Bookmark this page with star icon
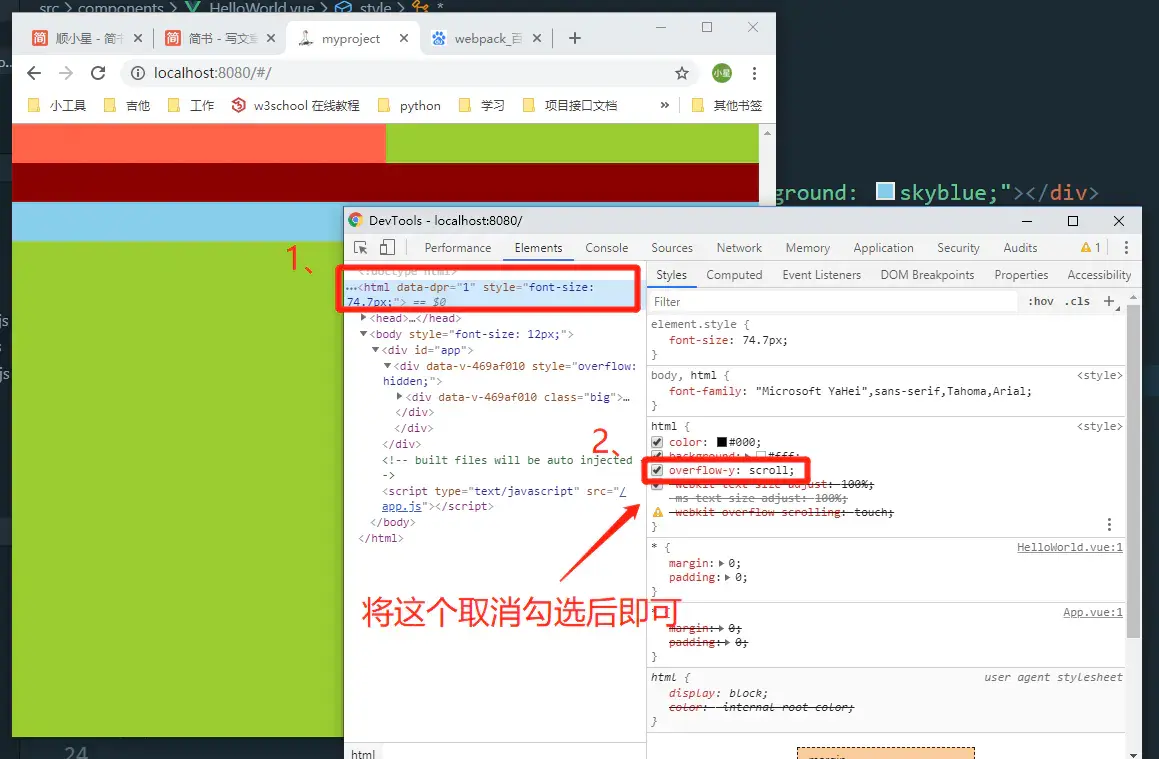The height and width of the screenshot is (759, 1159). coord(682,72)
